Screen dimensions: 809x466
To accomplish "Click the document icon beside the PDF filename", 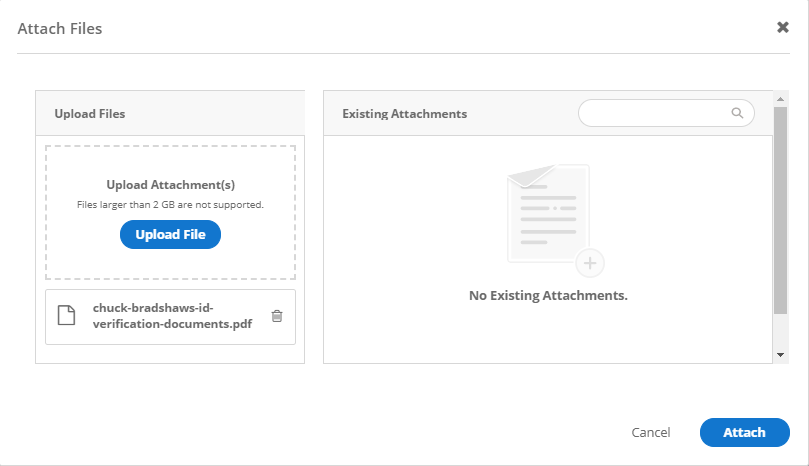I will click(66, 316).
